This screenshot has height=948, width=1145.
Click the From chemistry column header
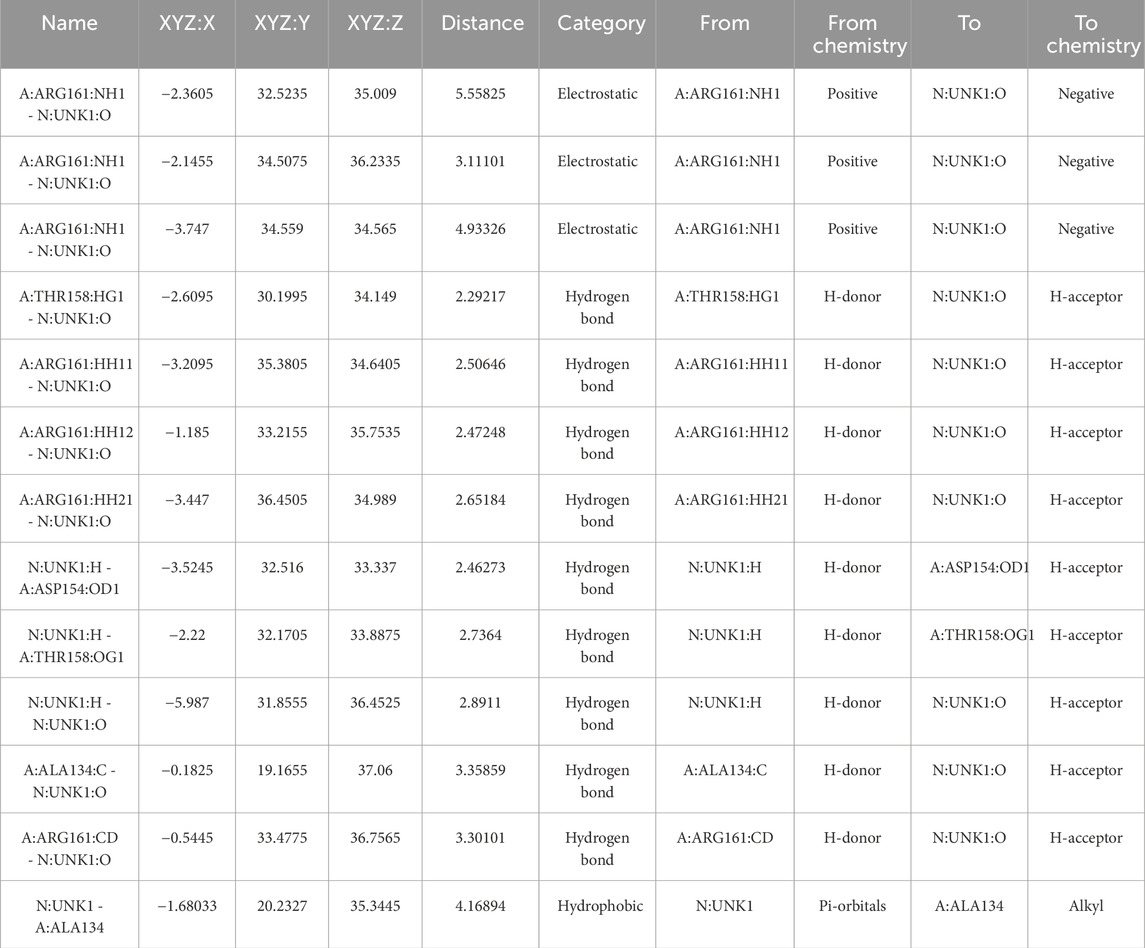click(852, 34)
